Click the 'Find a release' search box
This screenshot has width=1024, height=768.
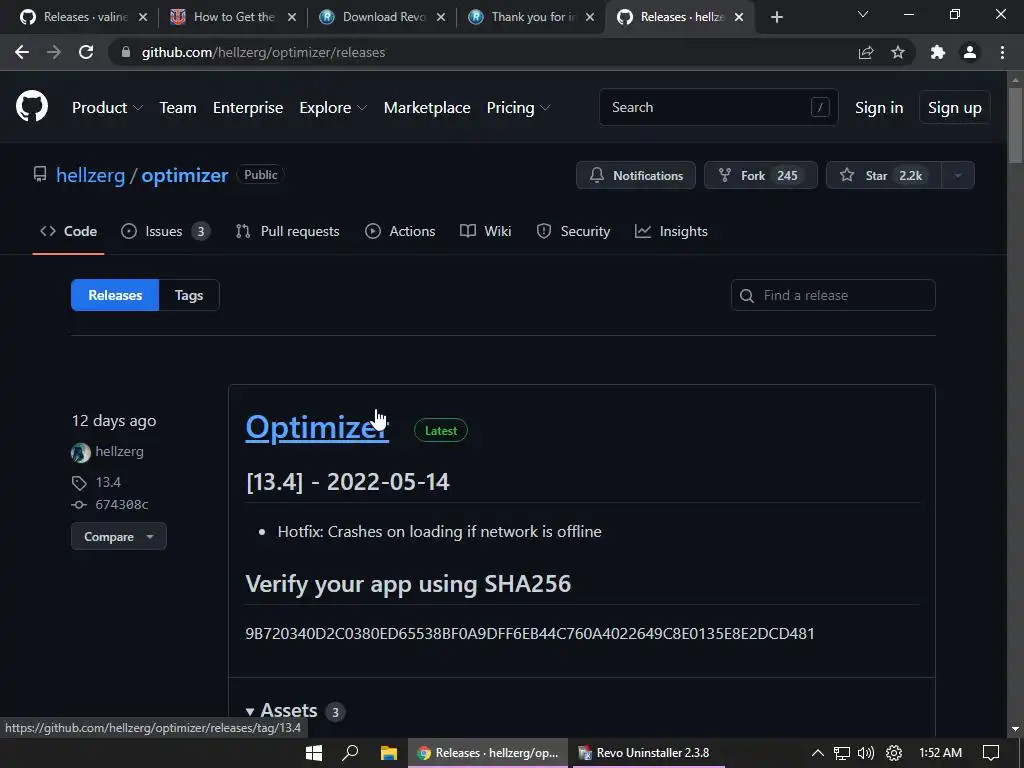point(833,295)
